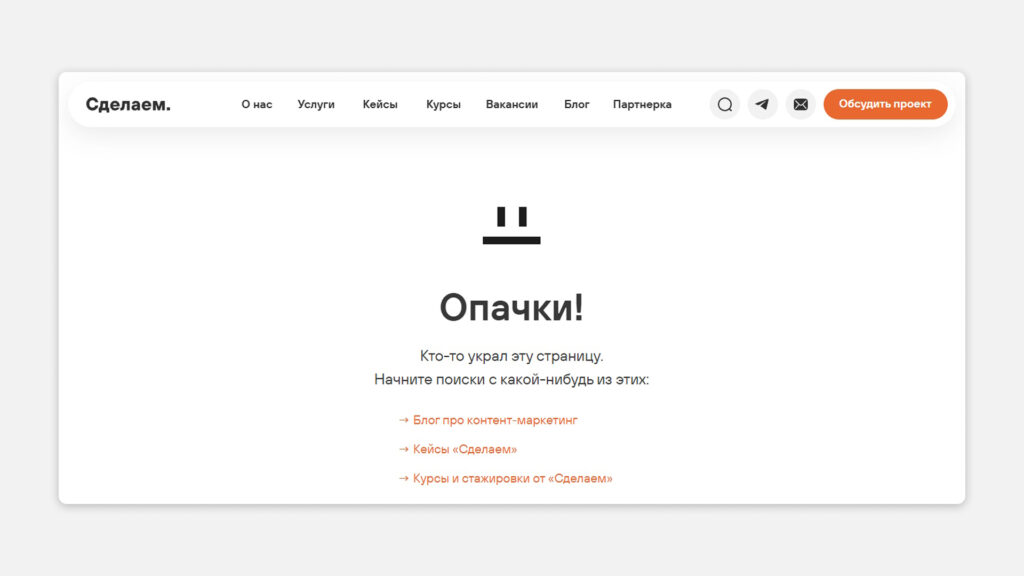Select Кейсы in the top navigation
1024x576 pixels.
click(380, 104)
